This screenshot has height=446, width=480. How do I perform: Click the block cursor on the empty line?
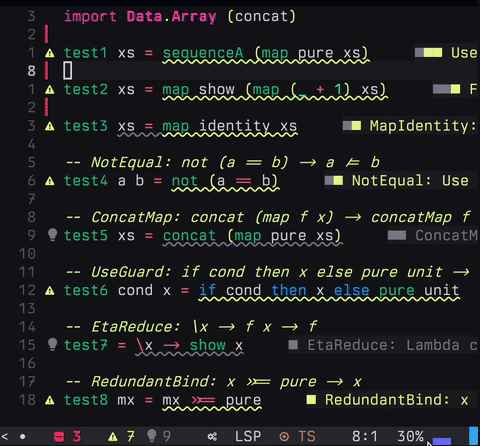[68, 71]
